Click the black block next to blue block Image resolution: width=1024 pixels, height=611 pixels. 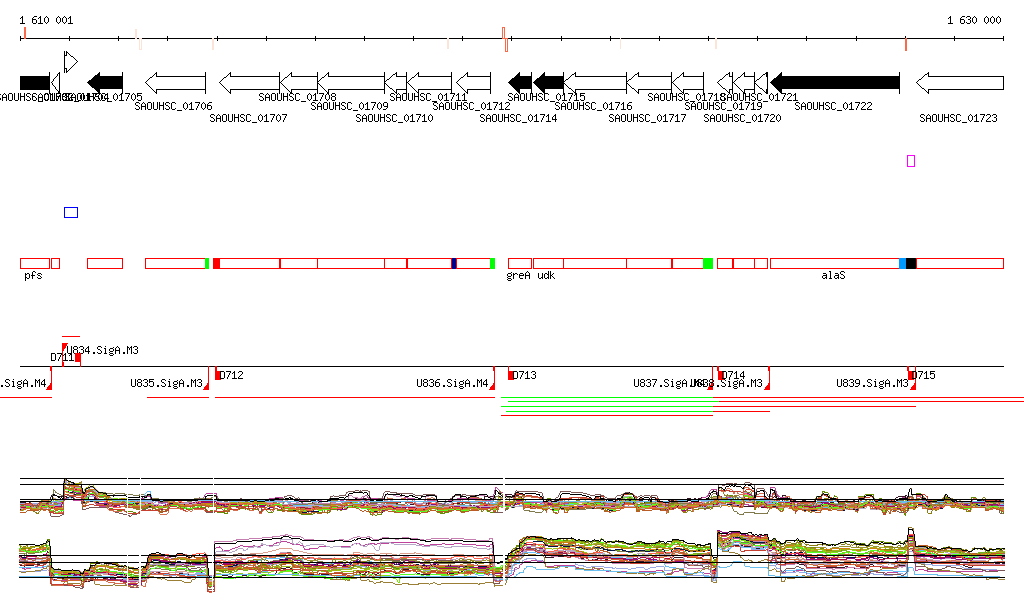tap(912, 264)
